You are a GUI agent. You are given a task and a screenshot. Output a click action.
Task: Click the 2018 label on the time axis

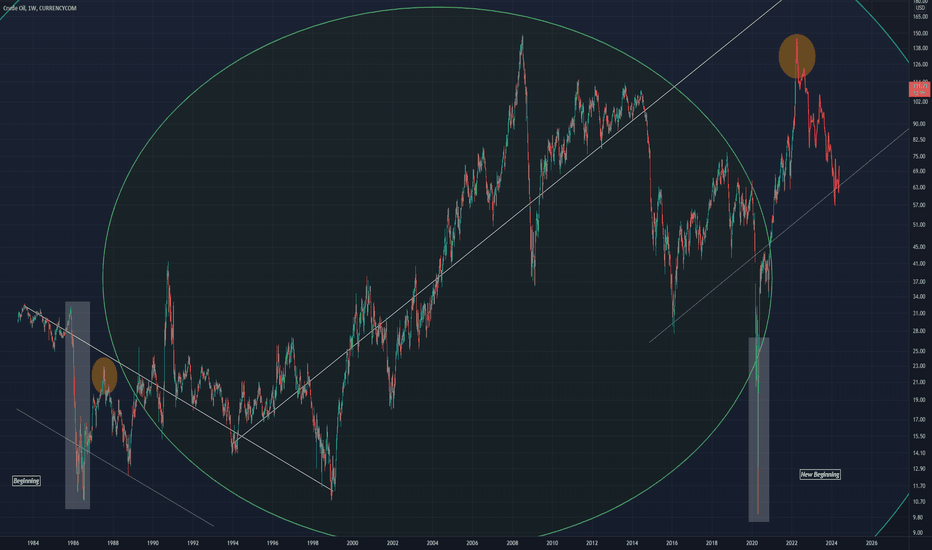click(x=711, y=543)
